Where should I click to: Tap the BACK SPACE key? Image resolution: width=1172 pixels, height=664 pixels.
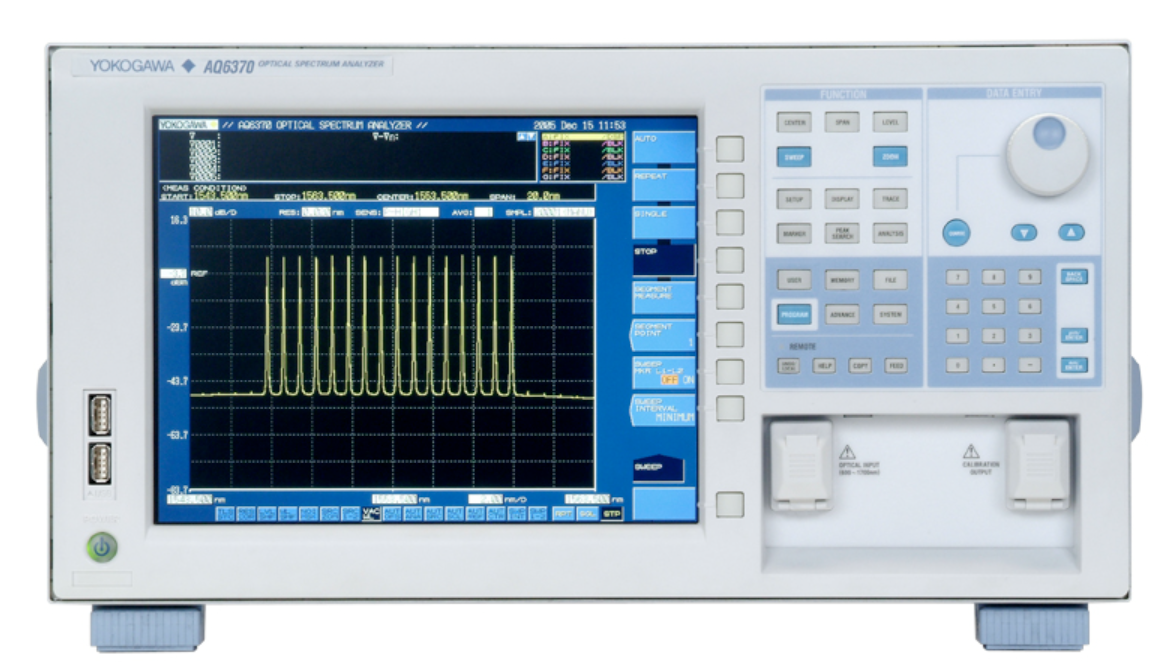1074,277
